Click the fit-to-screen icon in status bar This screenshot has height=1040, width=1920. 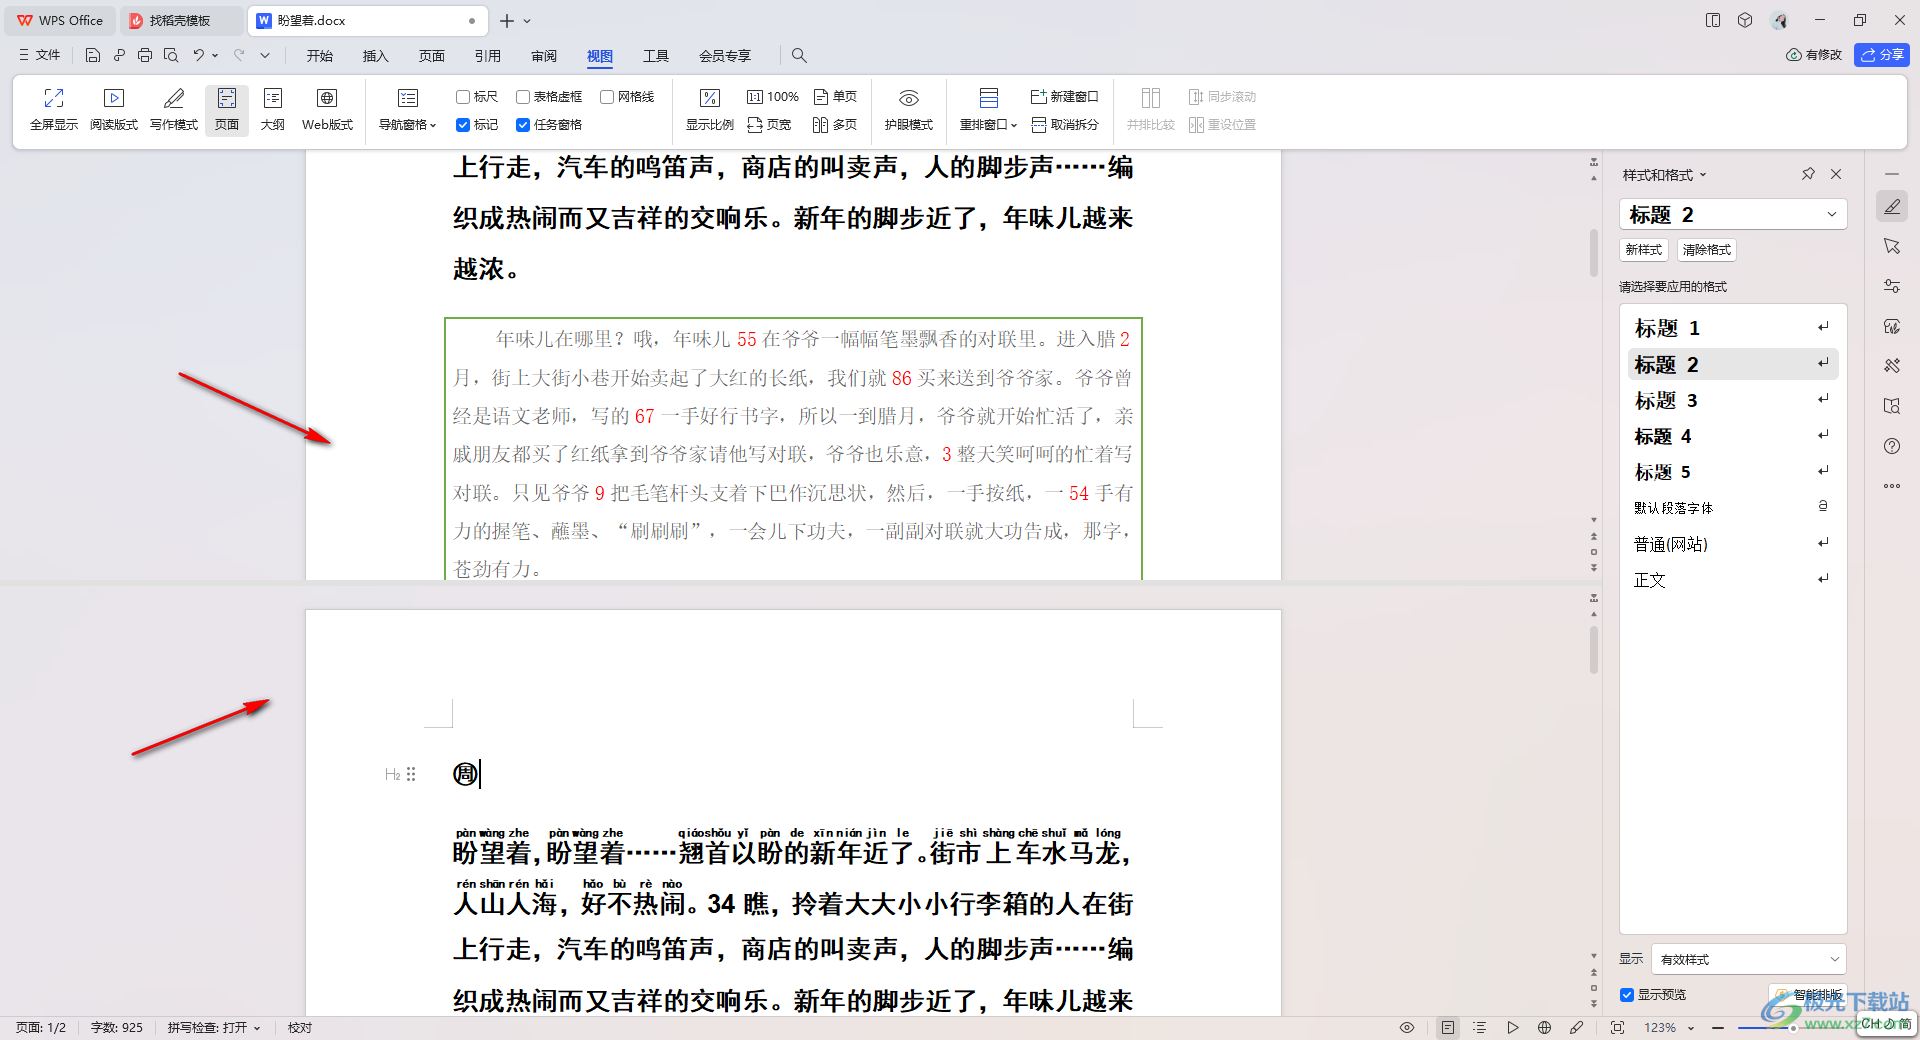coord(1617,1027)
